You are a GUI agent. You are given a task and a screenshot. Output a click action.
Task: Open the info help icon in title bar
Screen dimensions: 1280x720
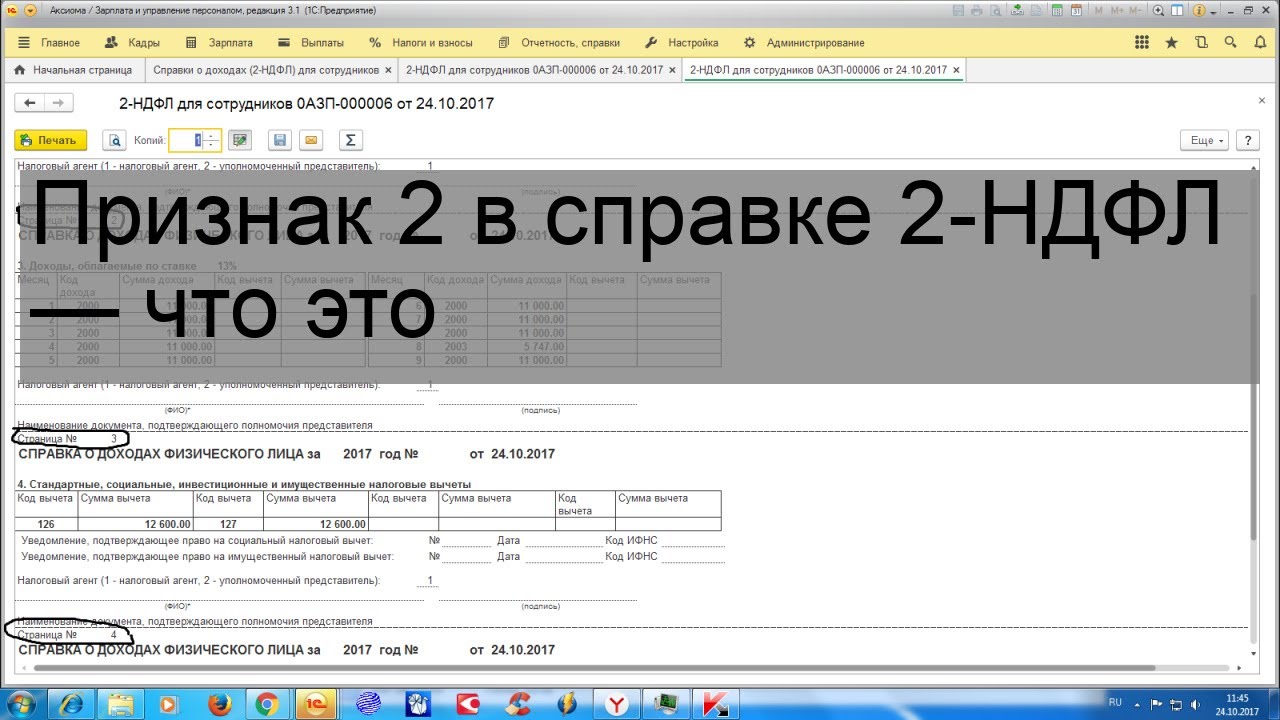[x=1197, y=10]
